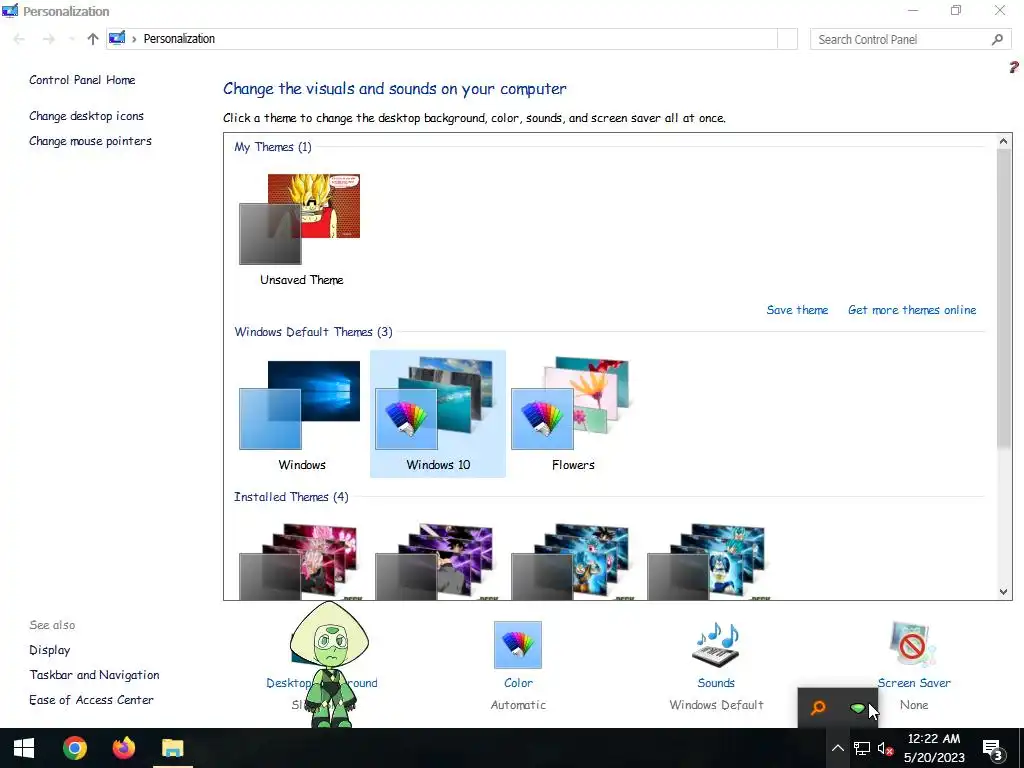Click the taskbar clock showing 12:22 AM
The height and width of the screenshot is (768, 1024).
[934, 748]
